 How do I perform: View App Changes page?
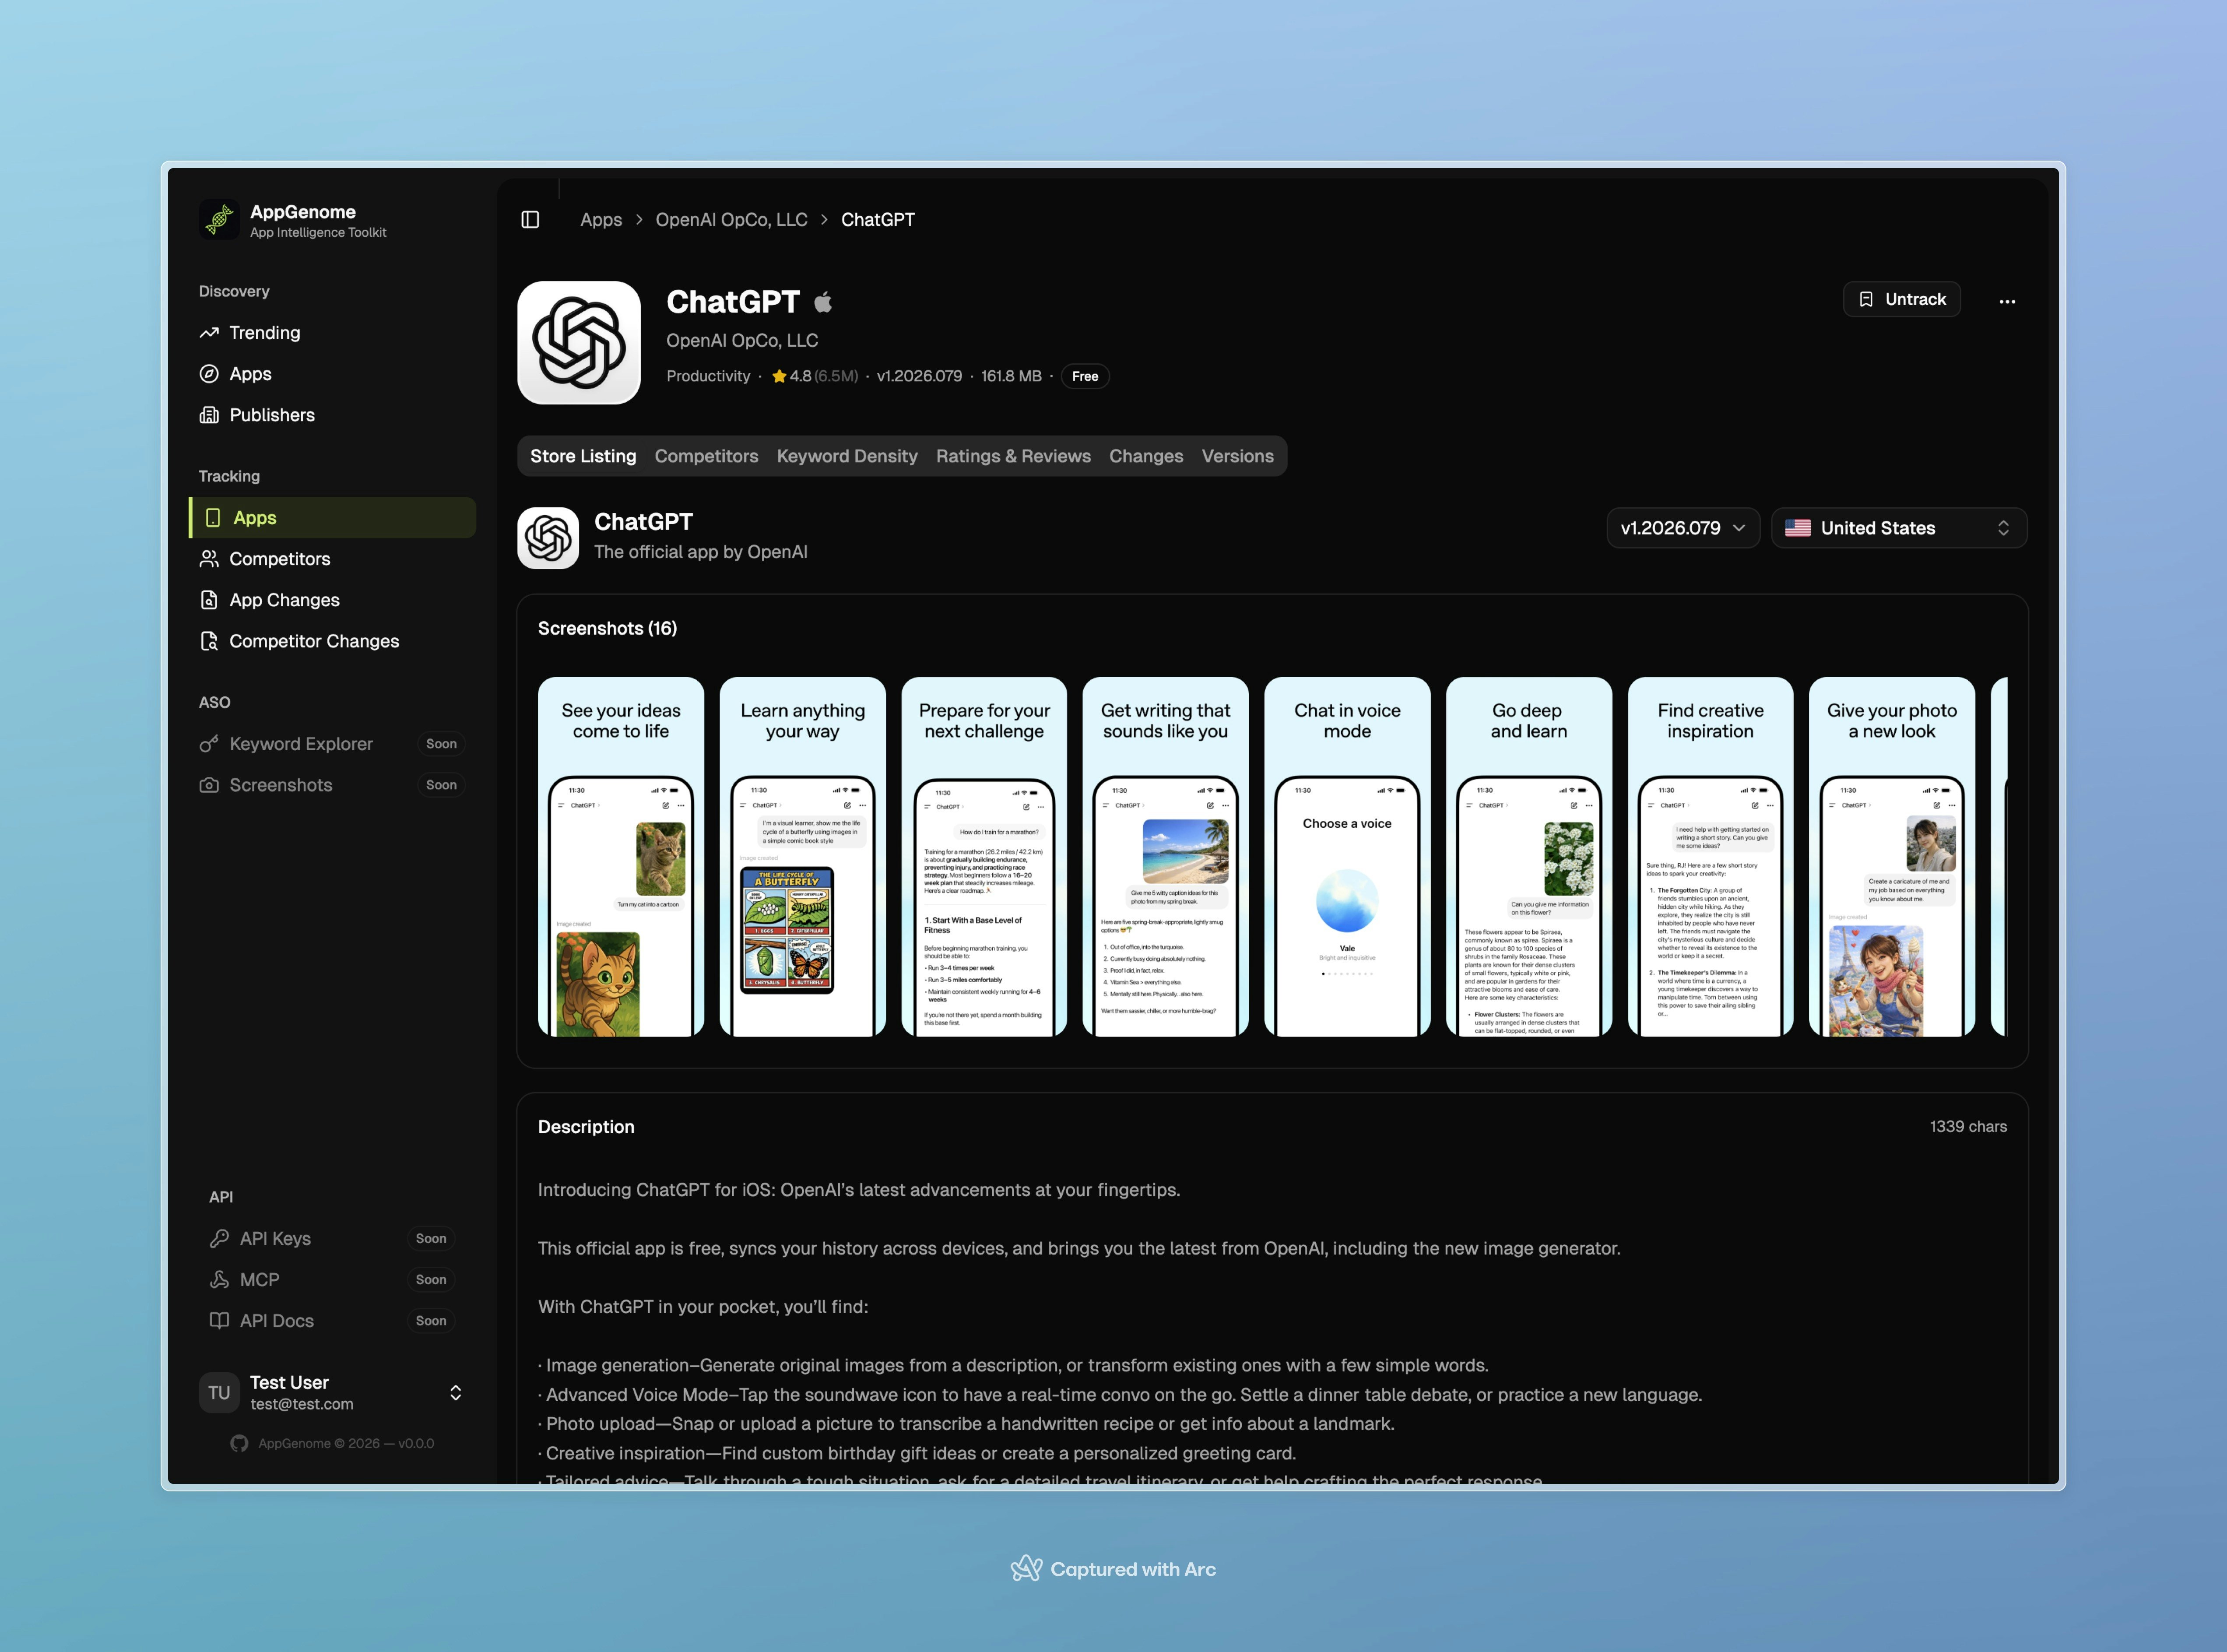332,600
